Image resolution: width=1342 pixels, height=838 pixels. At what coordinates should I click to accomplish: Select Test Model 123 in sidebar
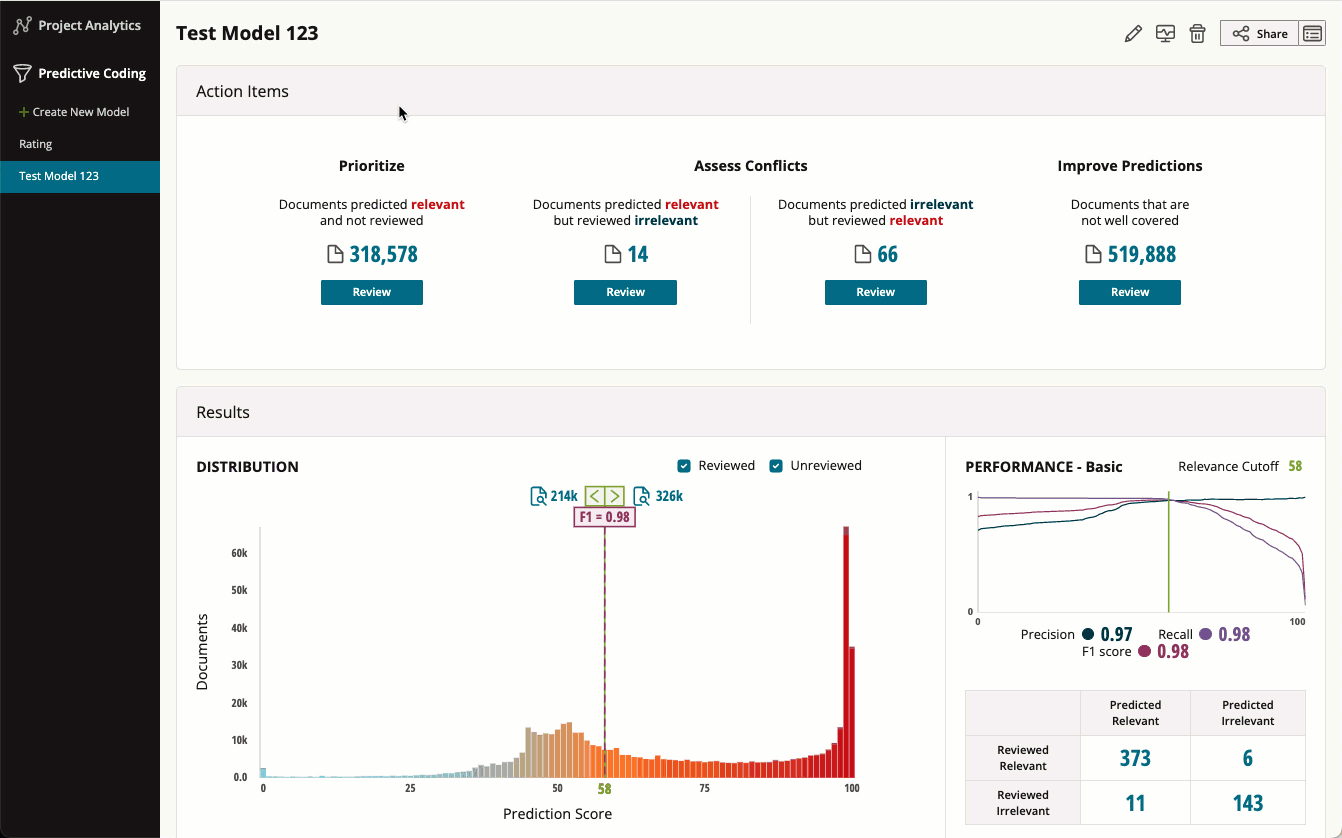(59, 176)
